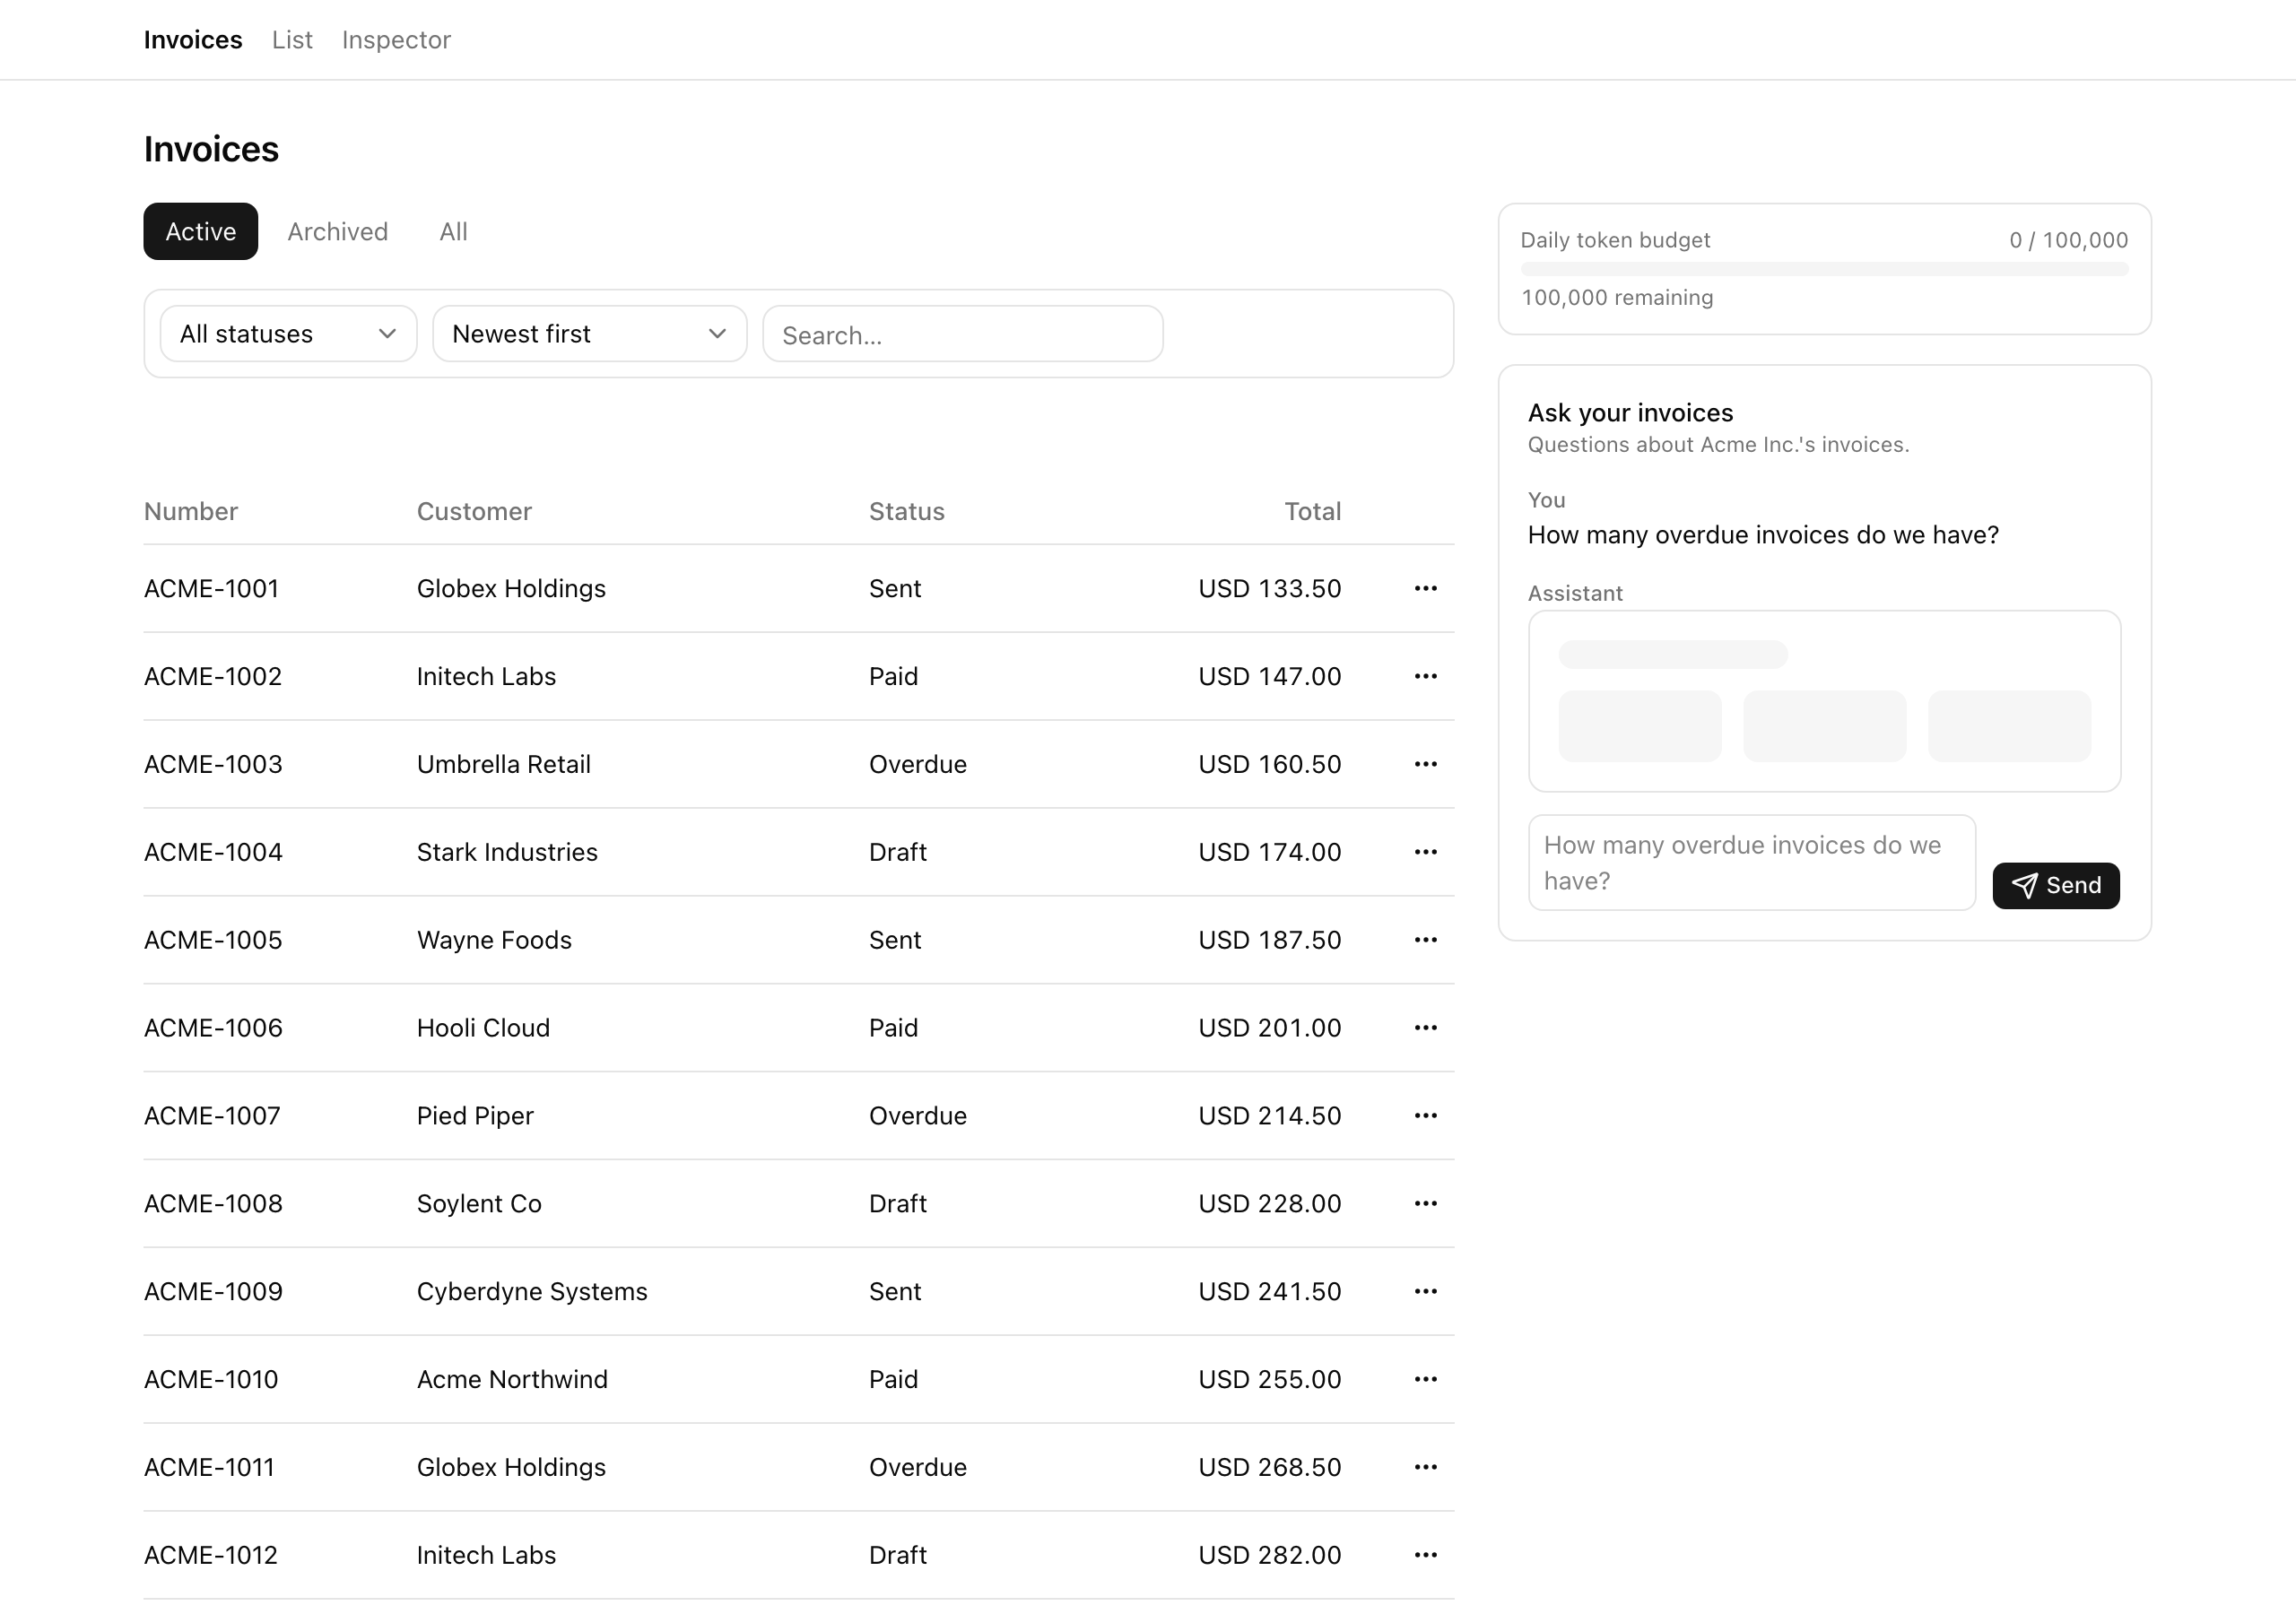Image resolution: width=2296 pixels, height=1614 pixels.
Task: Open the All statuses filter dropdown
Action: (288, 334)
